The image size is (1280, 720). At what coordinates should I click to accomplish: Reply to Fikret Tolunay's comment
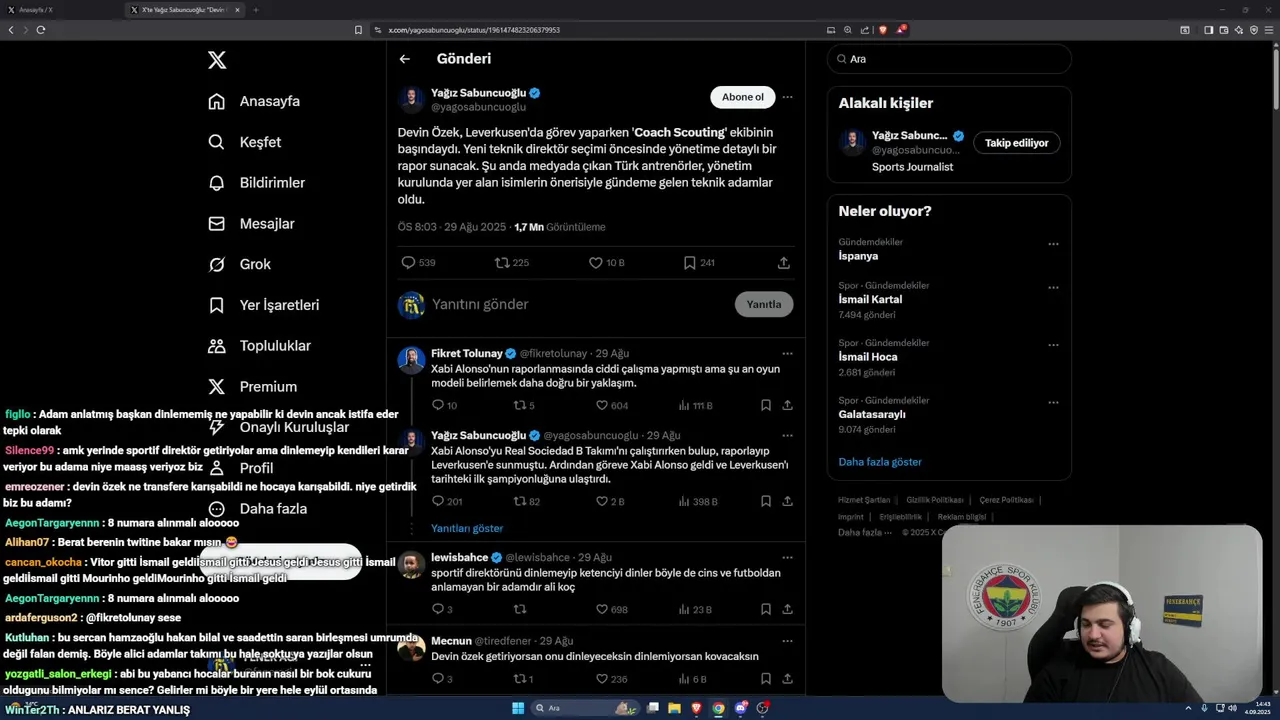click(x=444, y=405)
